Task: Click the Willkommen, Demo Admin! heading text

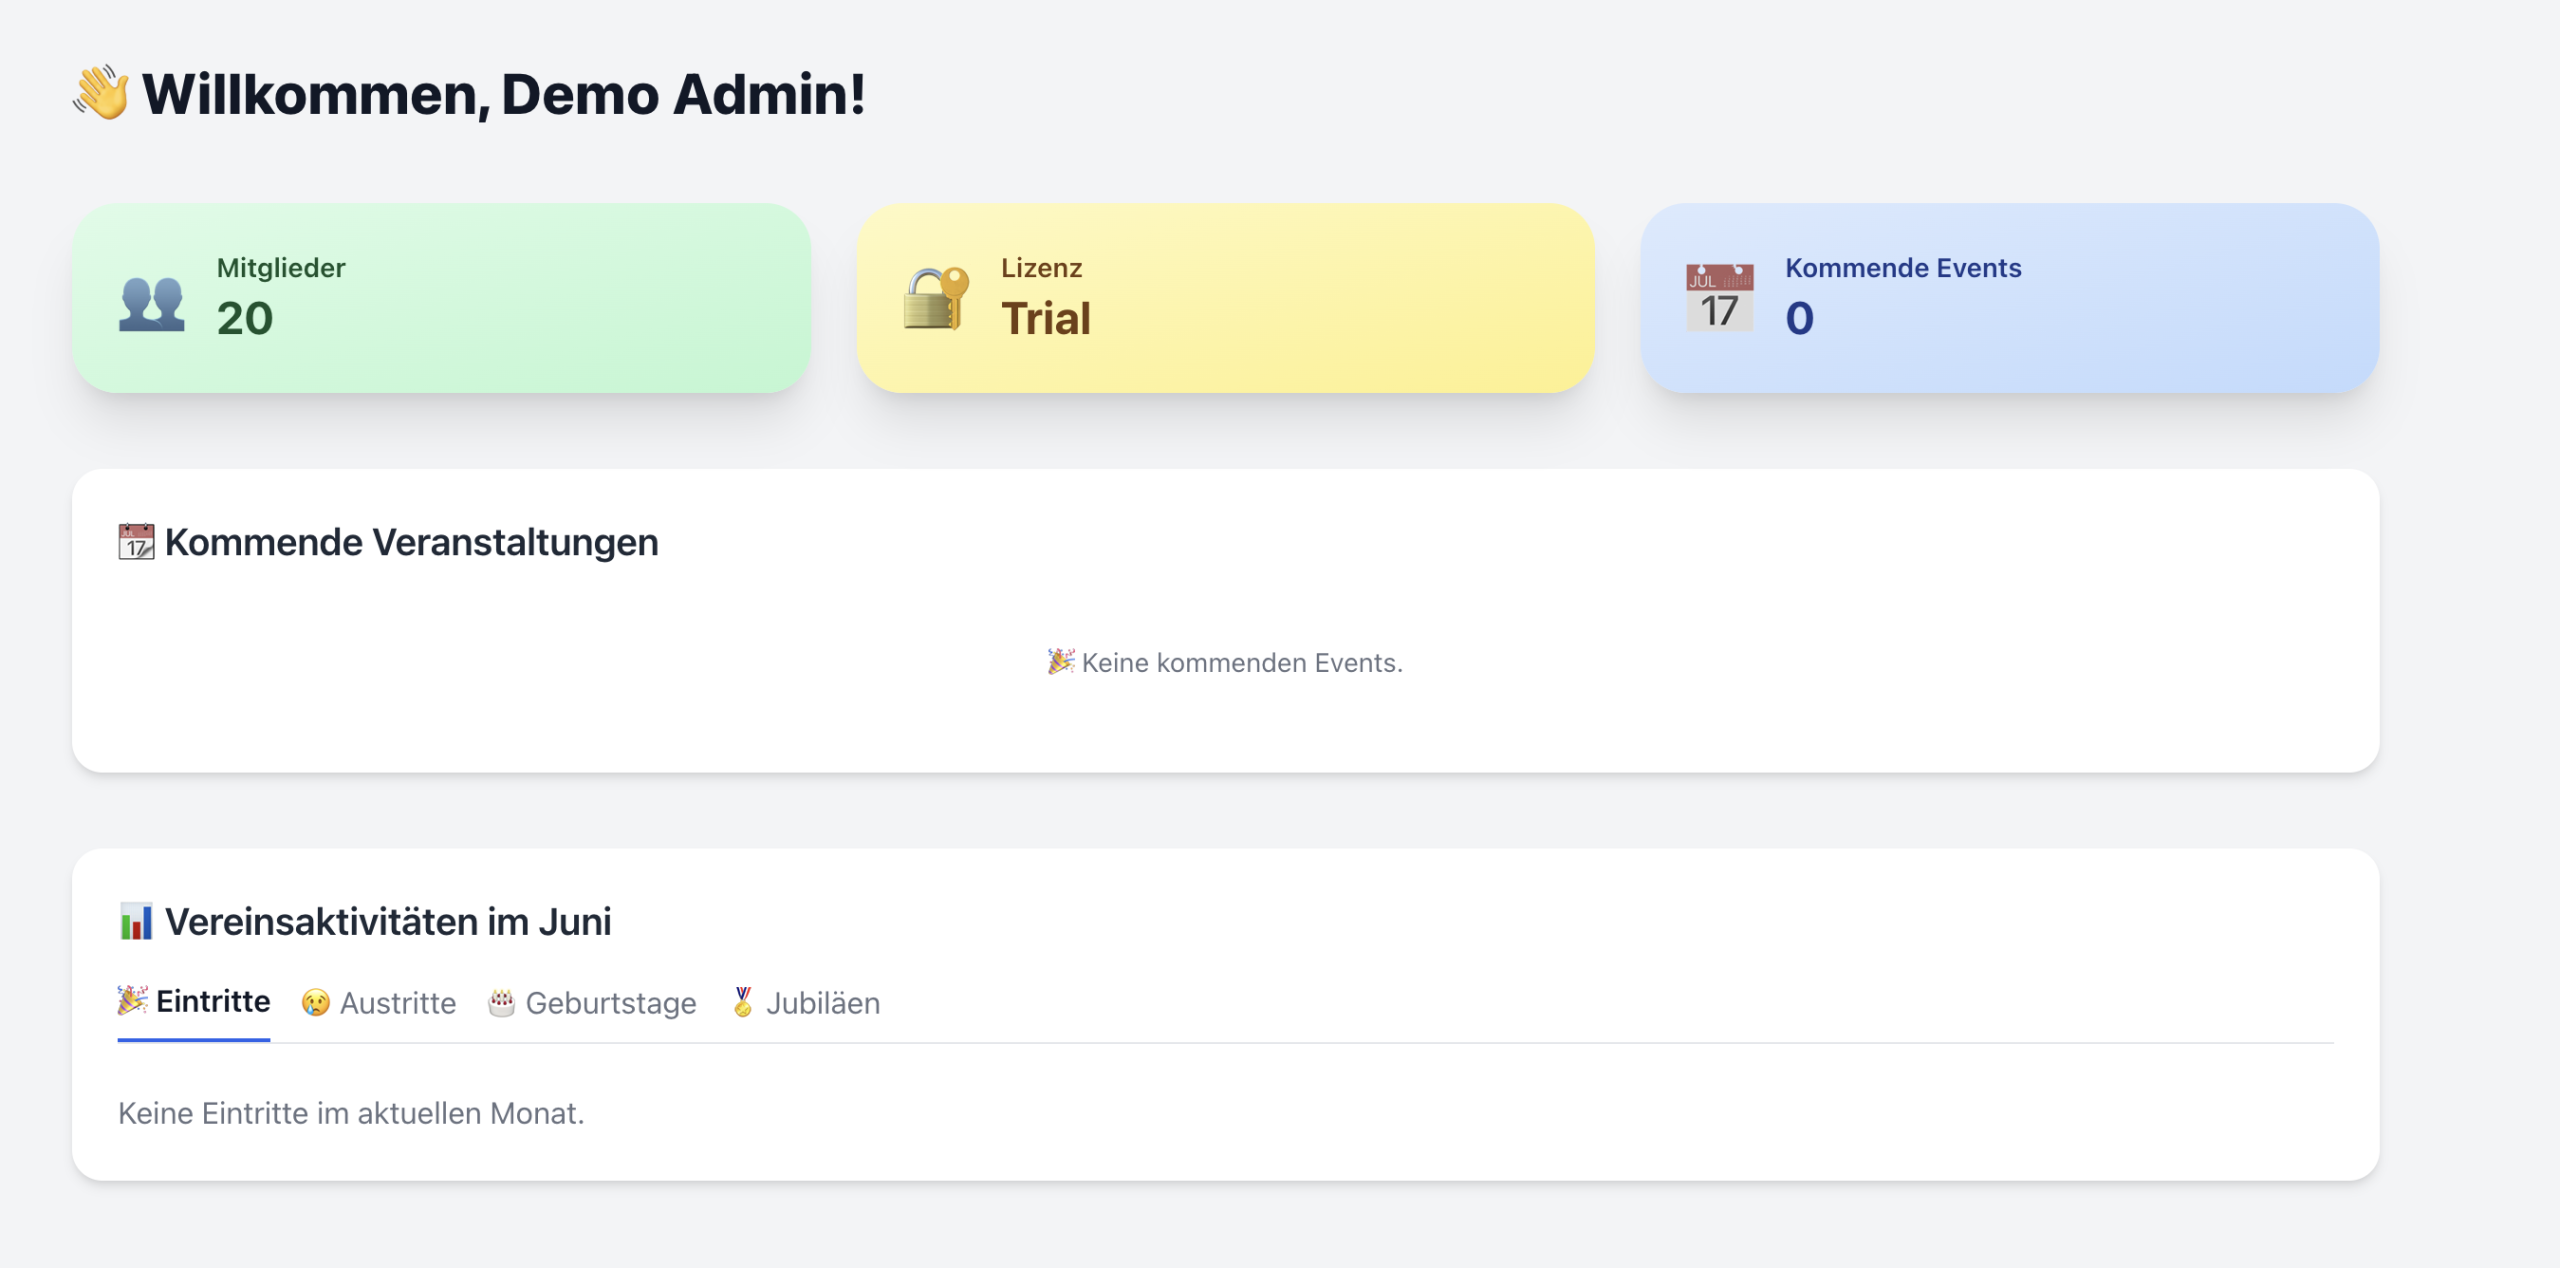Action: coord(504,94)
